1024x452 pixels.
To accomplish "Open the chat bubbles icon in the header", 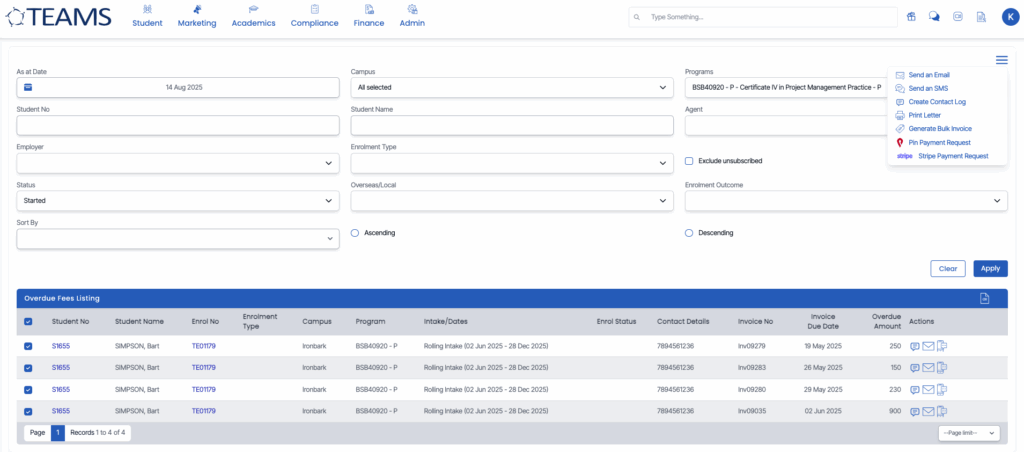I will (x=934, y=17).
